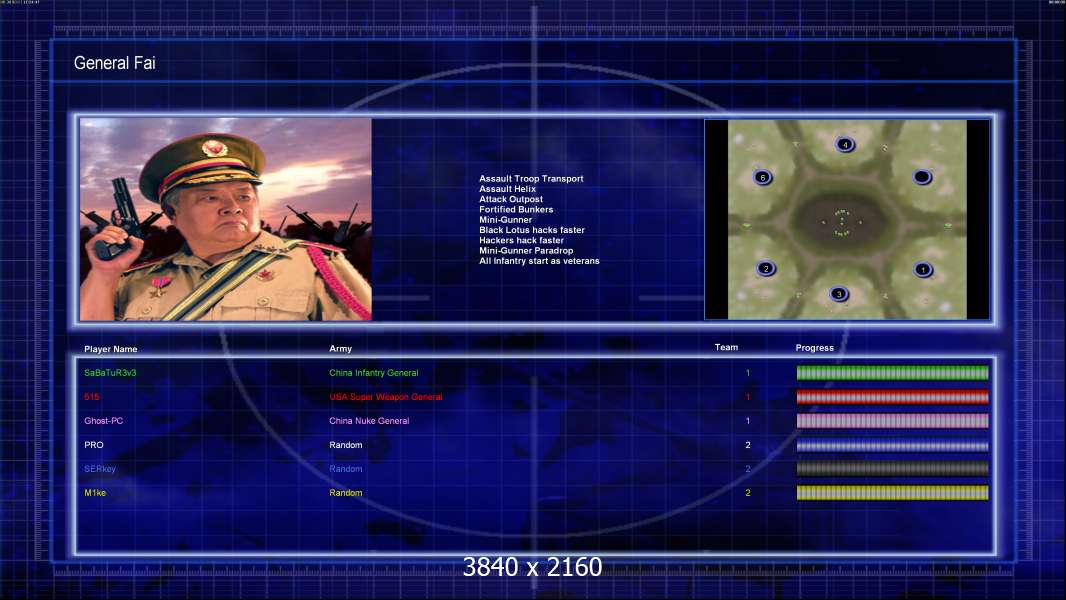Image resolution: width=1066 pixels, height=600 pixels.
Task: Click 'Mini-Gunner Paradrop' text
Action: 526,250
